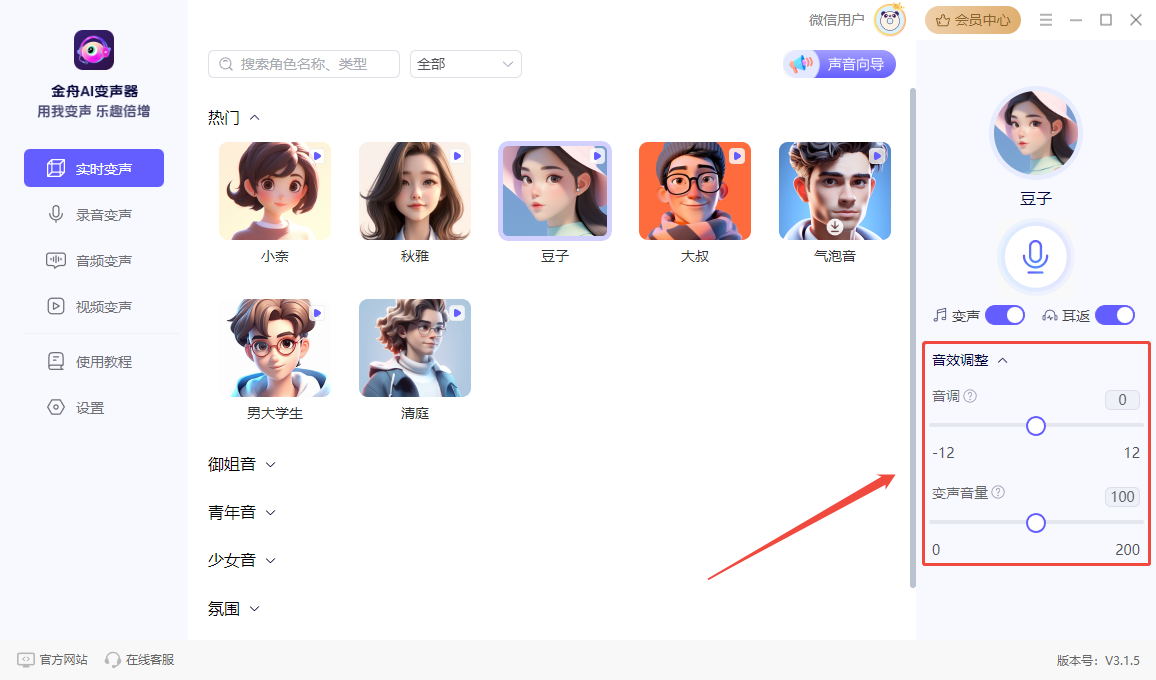Expand the 御姐音 section
This screenshot has width=1156, height=680.
click(271, 465)
